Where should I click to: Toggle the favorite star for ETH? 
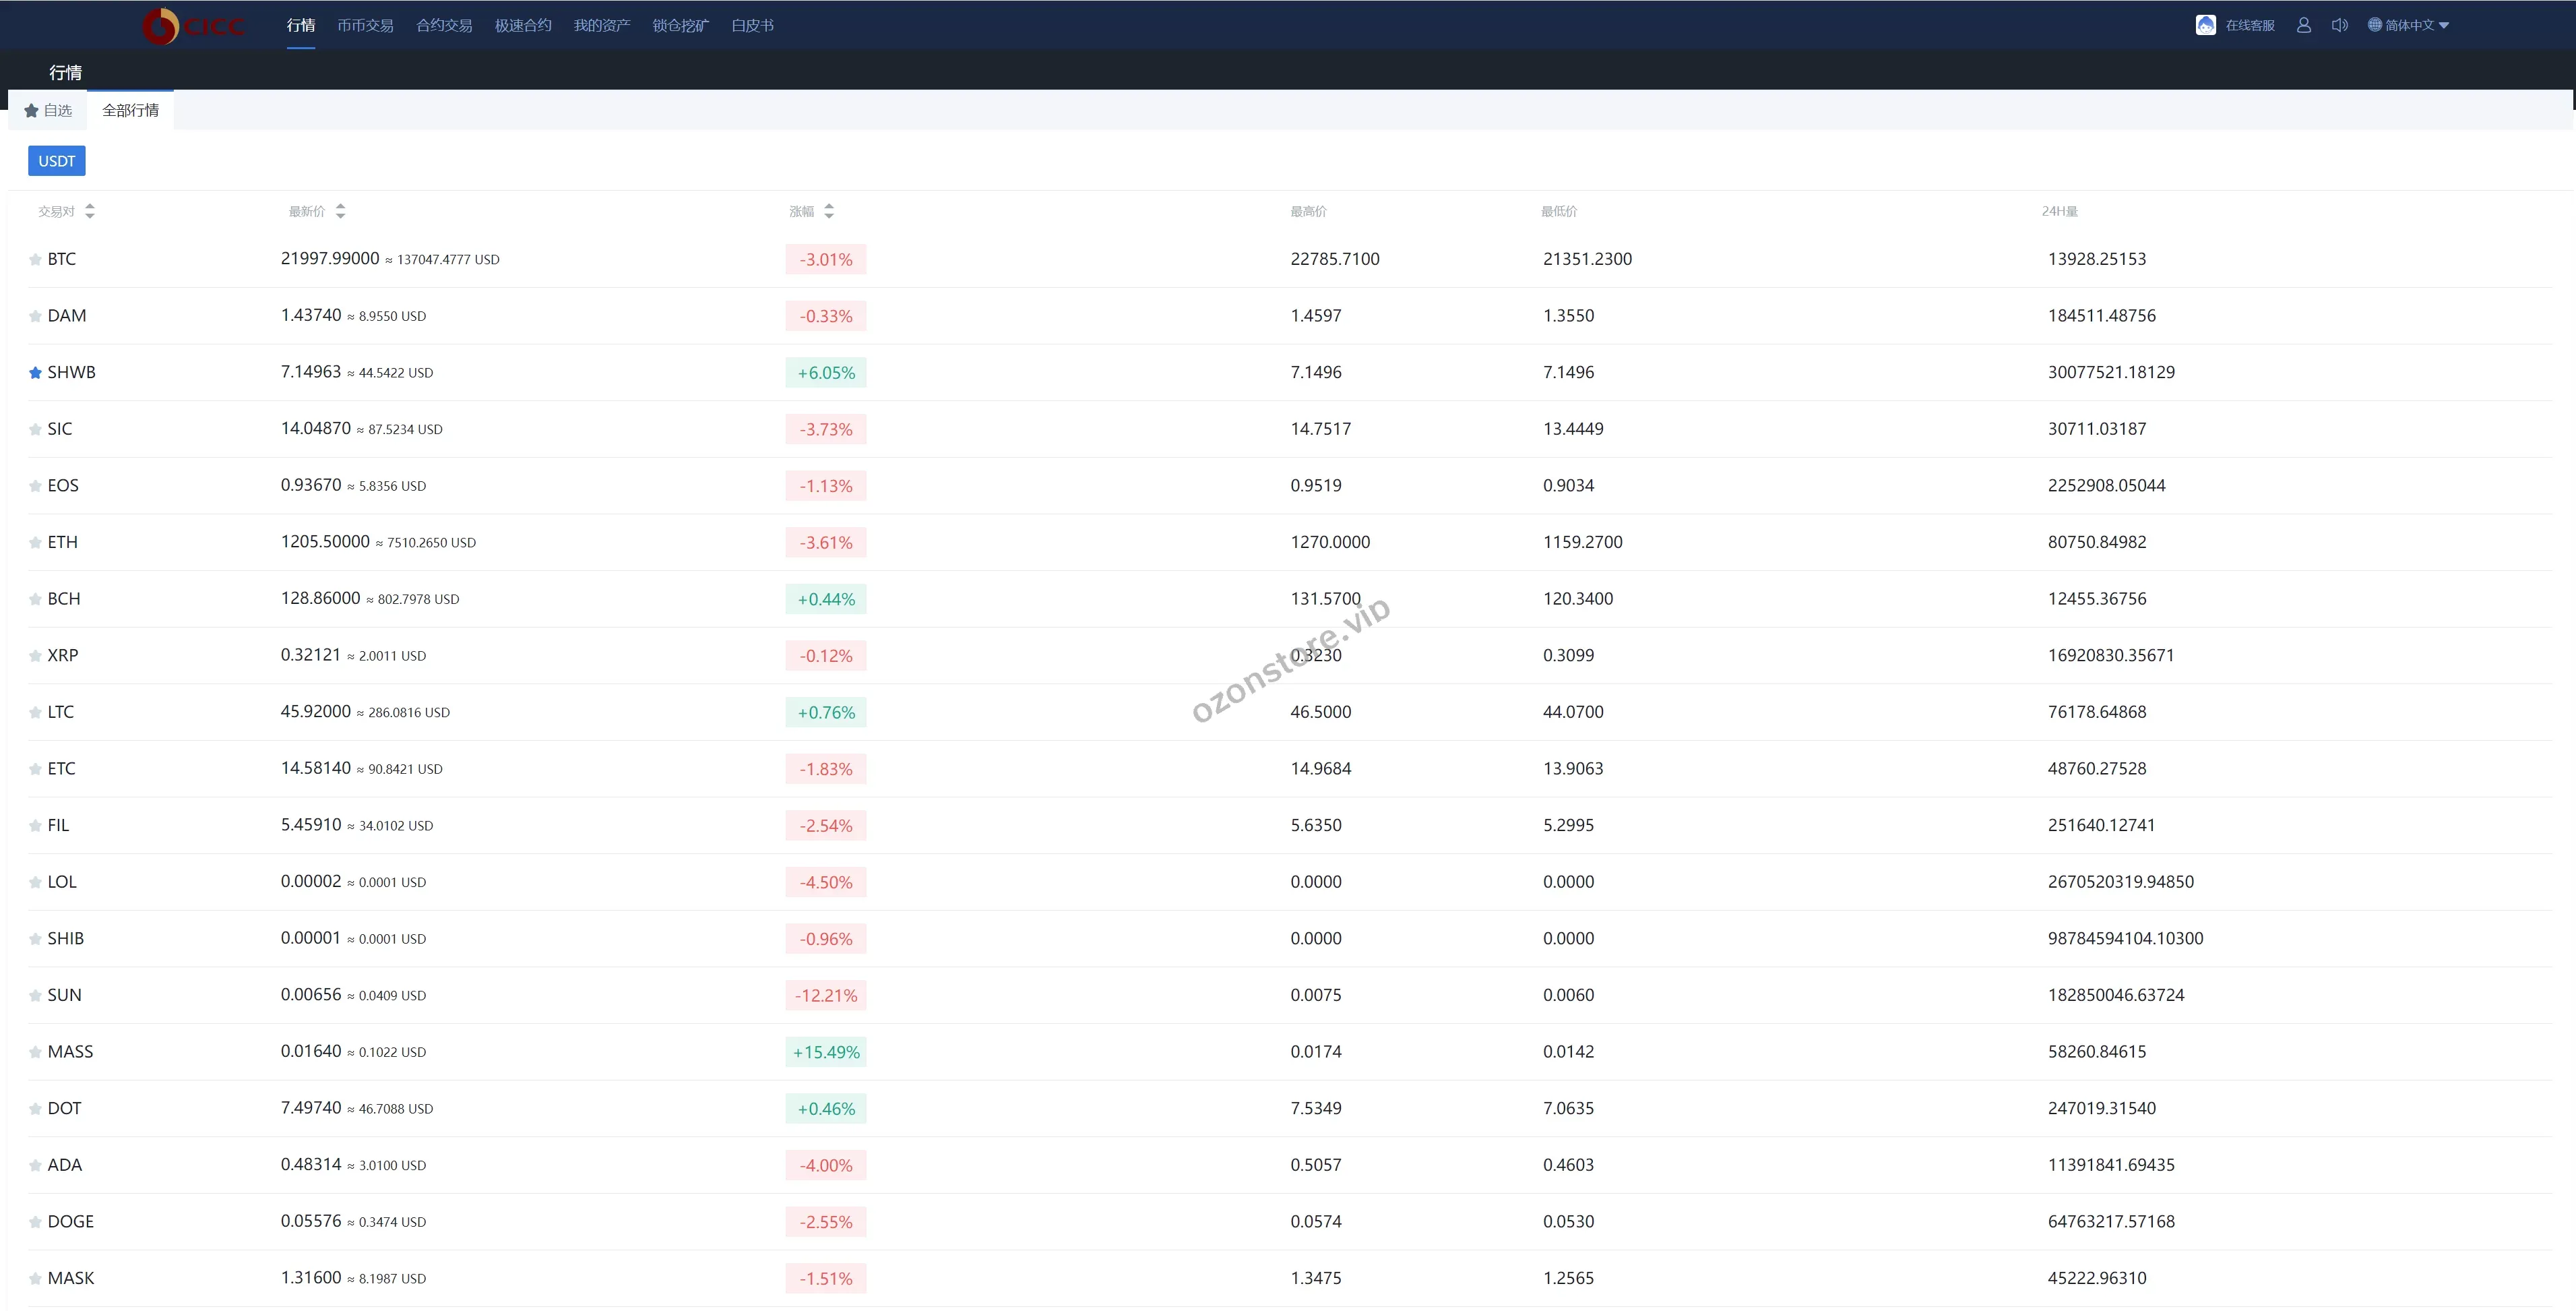pos(35,543)
